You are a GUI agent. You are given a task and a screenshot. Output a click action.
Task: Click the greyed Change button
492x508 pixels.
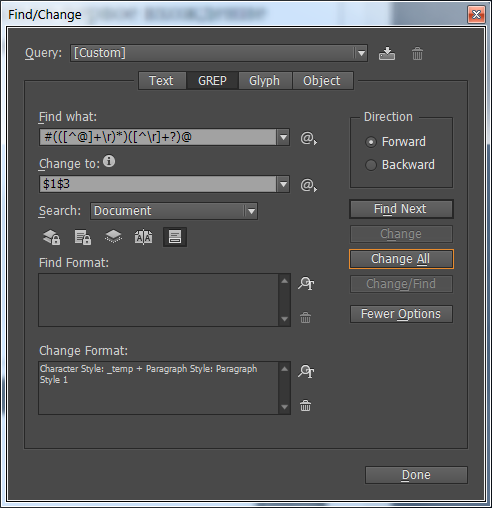coord(401,234)
